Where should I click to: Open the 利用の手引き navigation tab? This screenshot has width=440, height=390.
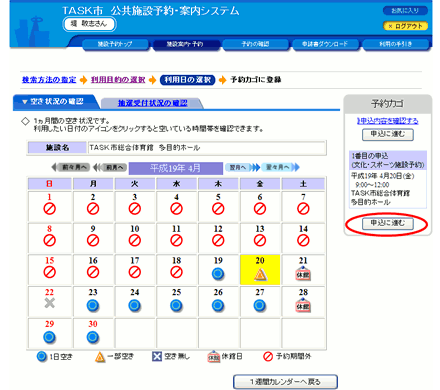pyautogui.click(x=396, y=44)
